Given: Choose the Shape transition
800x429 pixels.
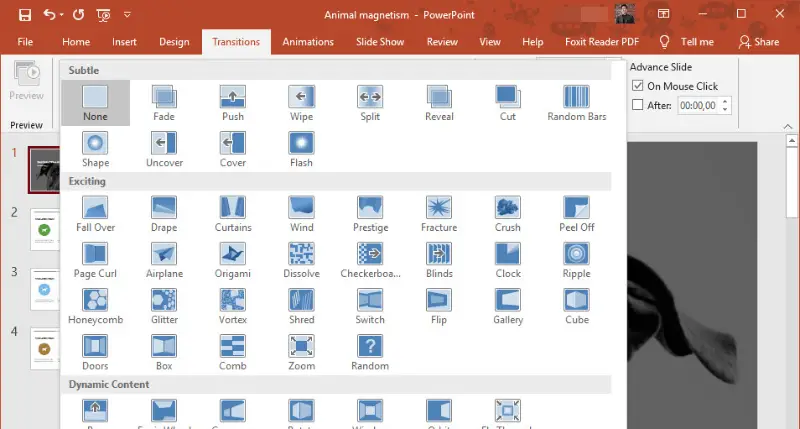Looking at the screenshot, I should click(95, 149).
